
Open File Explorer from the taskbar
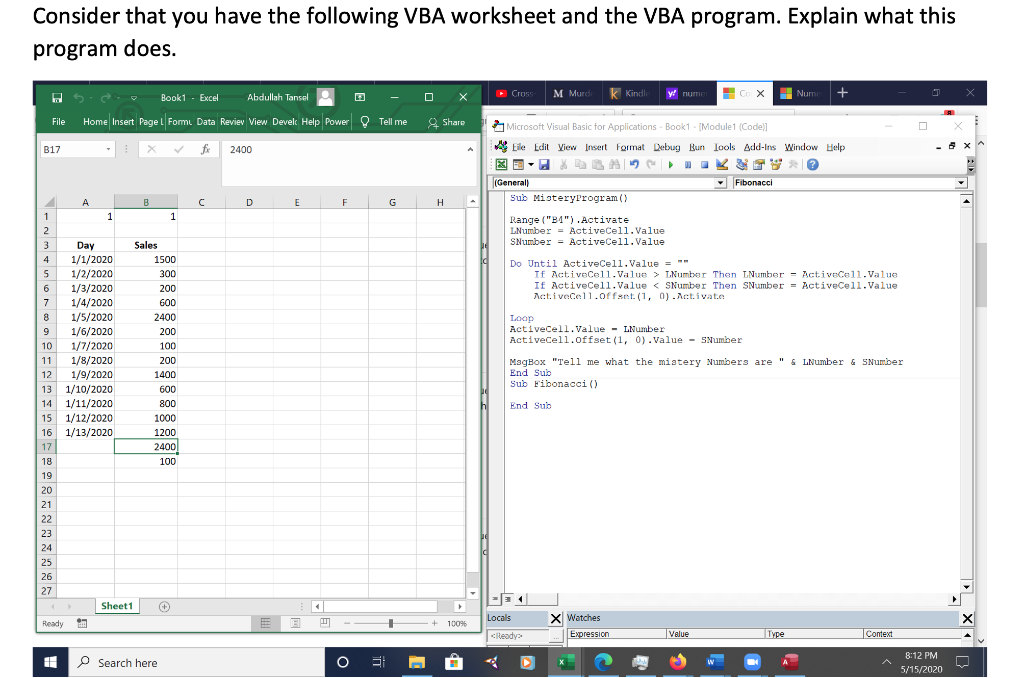(417, 662)
